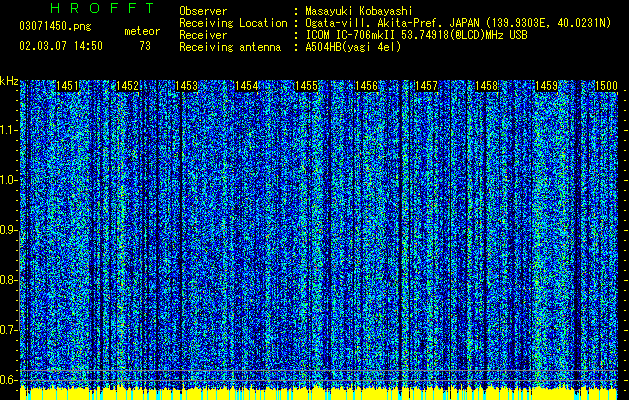Click the Receiver label
629x400 pixels.
point(203,35)
